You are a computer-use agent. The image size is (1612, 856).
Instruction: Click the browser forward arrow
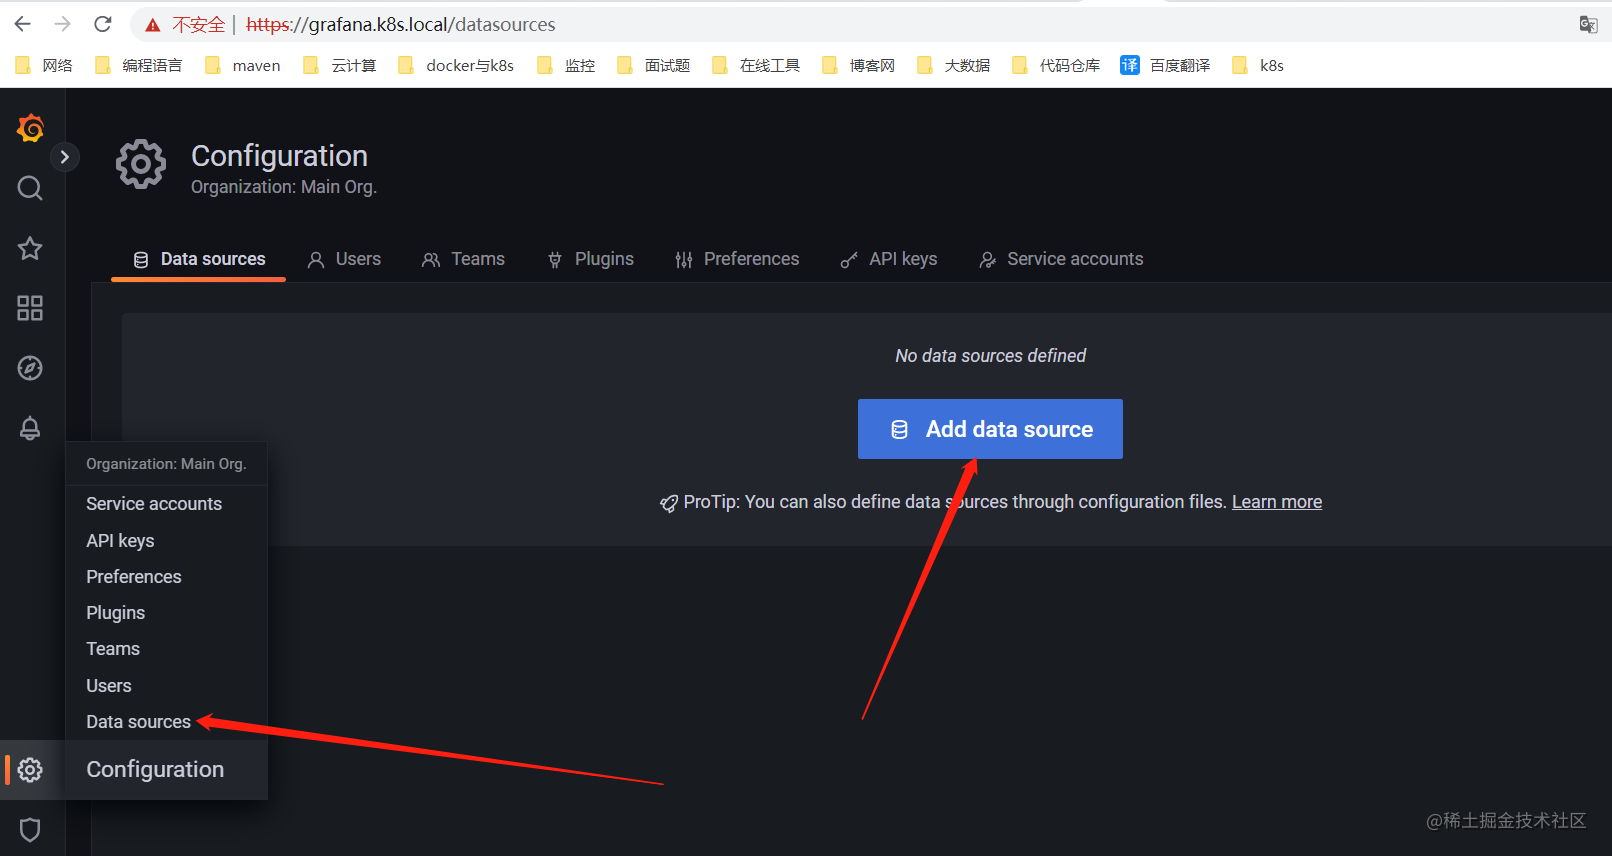click(x=63, y=24)
